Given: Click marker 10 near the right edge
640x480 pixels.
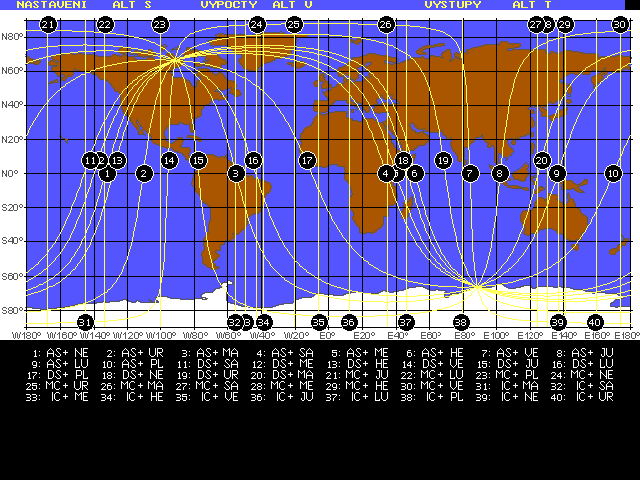Looking at the screenshot, I should click(613, 173).
